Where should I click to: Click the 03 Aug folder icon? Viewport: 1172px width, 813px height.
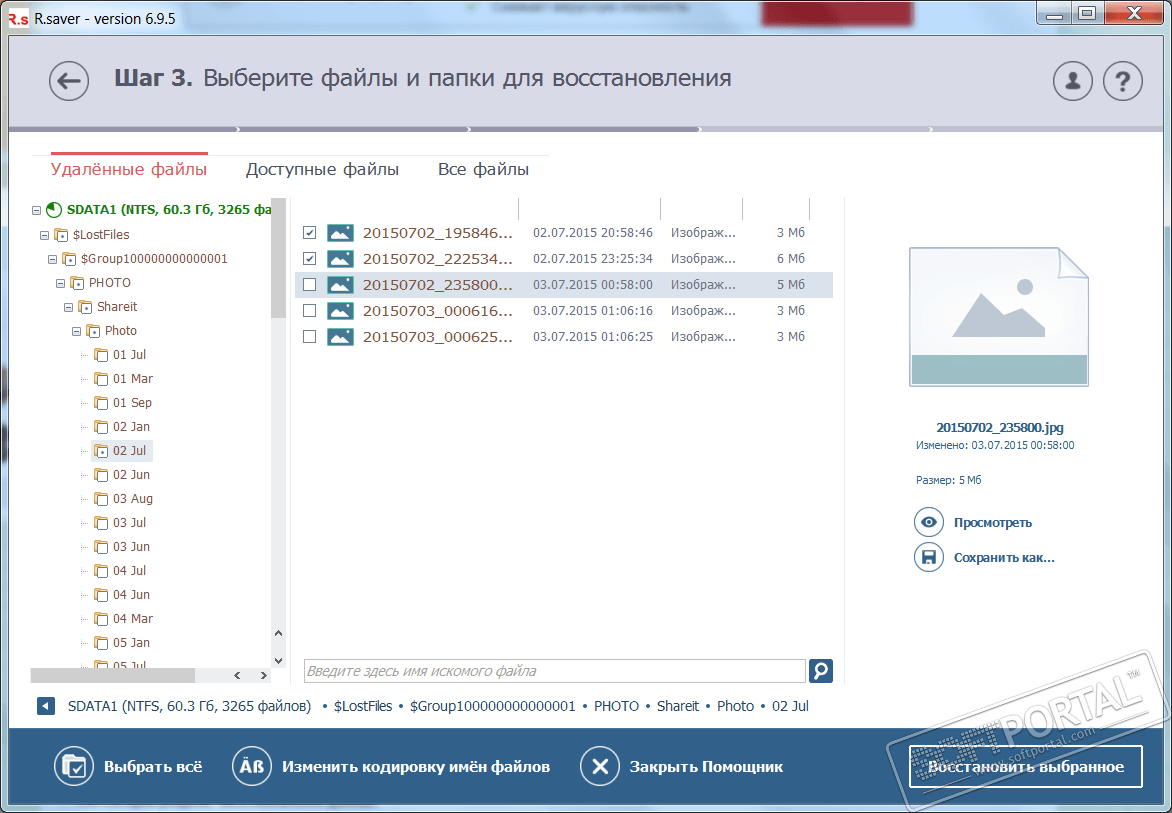(102, 499)
